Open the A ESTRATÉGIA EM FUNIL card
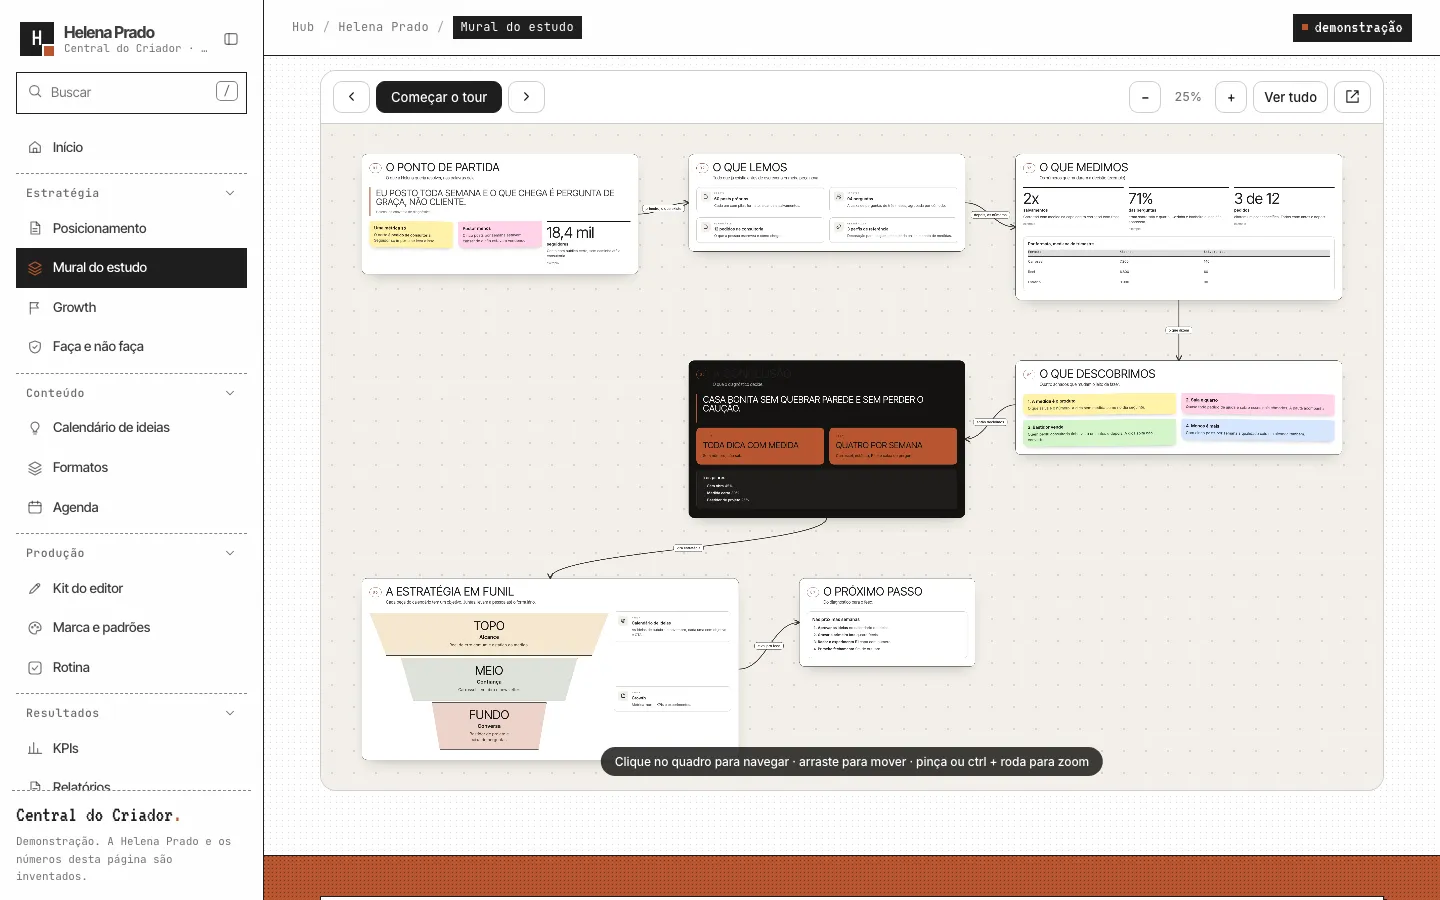Viewport: 1440px width, 900px height. pyautogui.click(x=550, y=669)
